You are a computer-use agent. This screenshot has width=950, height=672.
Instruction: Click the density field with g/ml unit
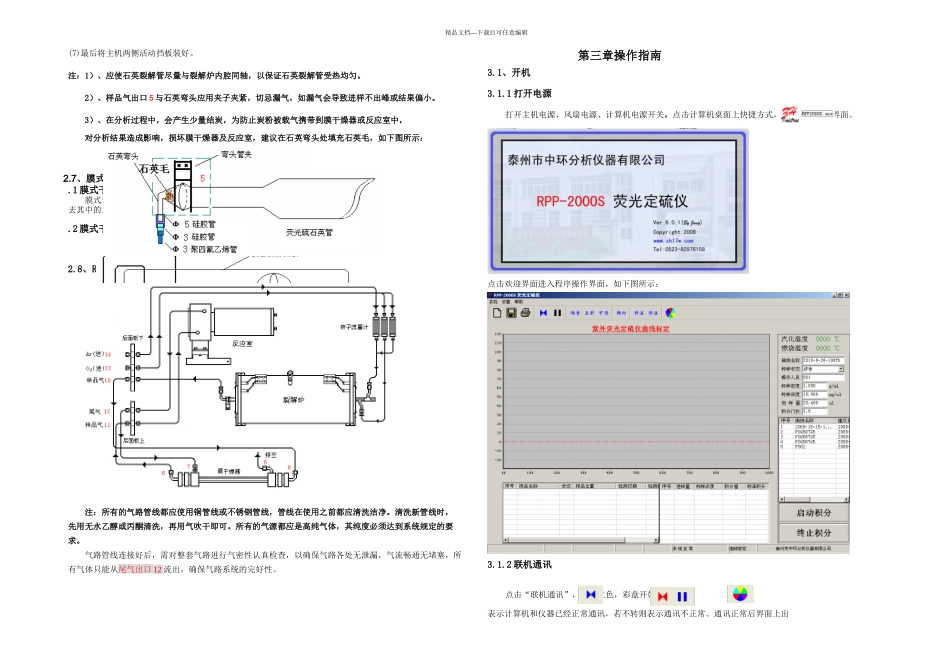pyautogui.click(x=814, y=386)
